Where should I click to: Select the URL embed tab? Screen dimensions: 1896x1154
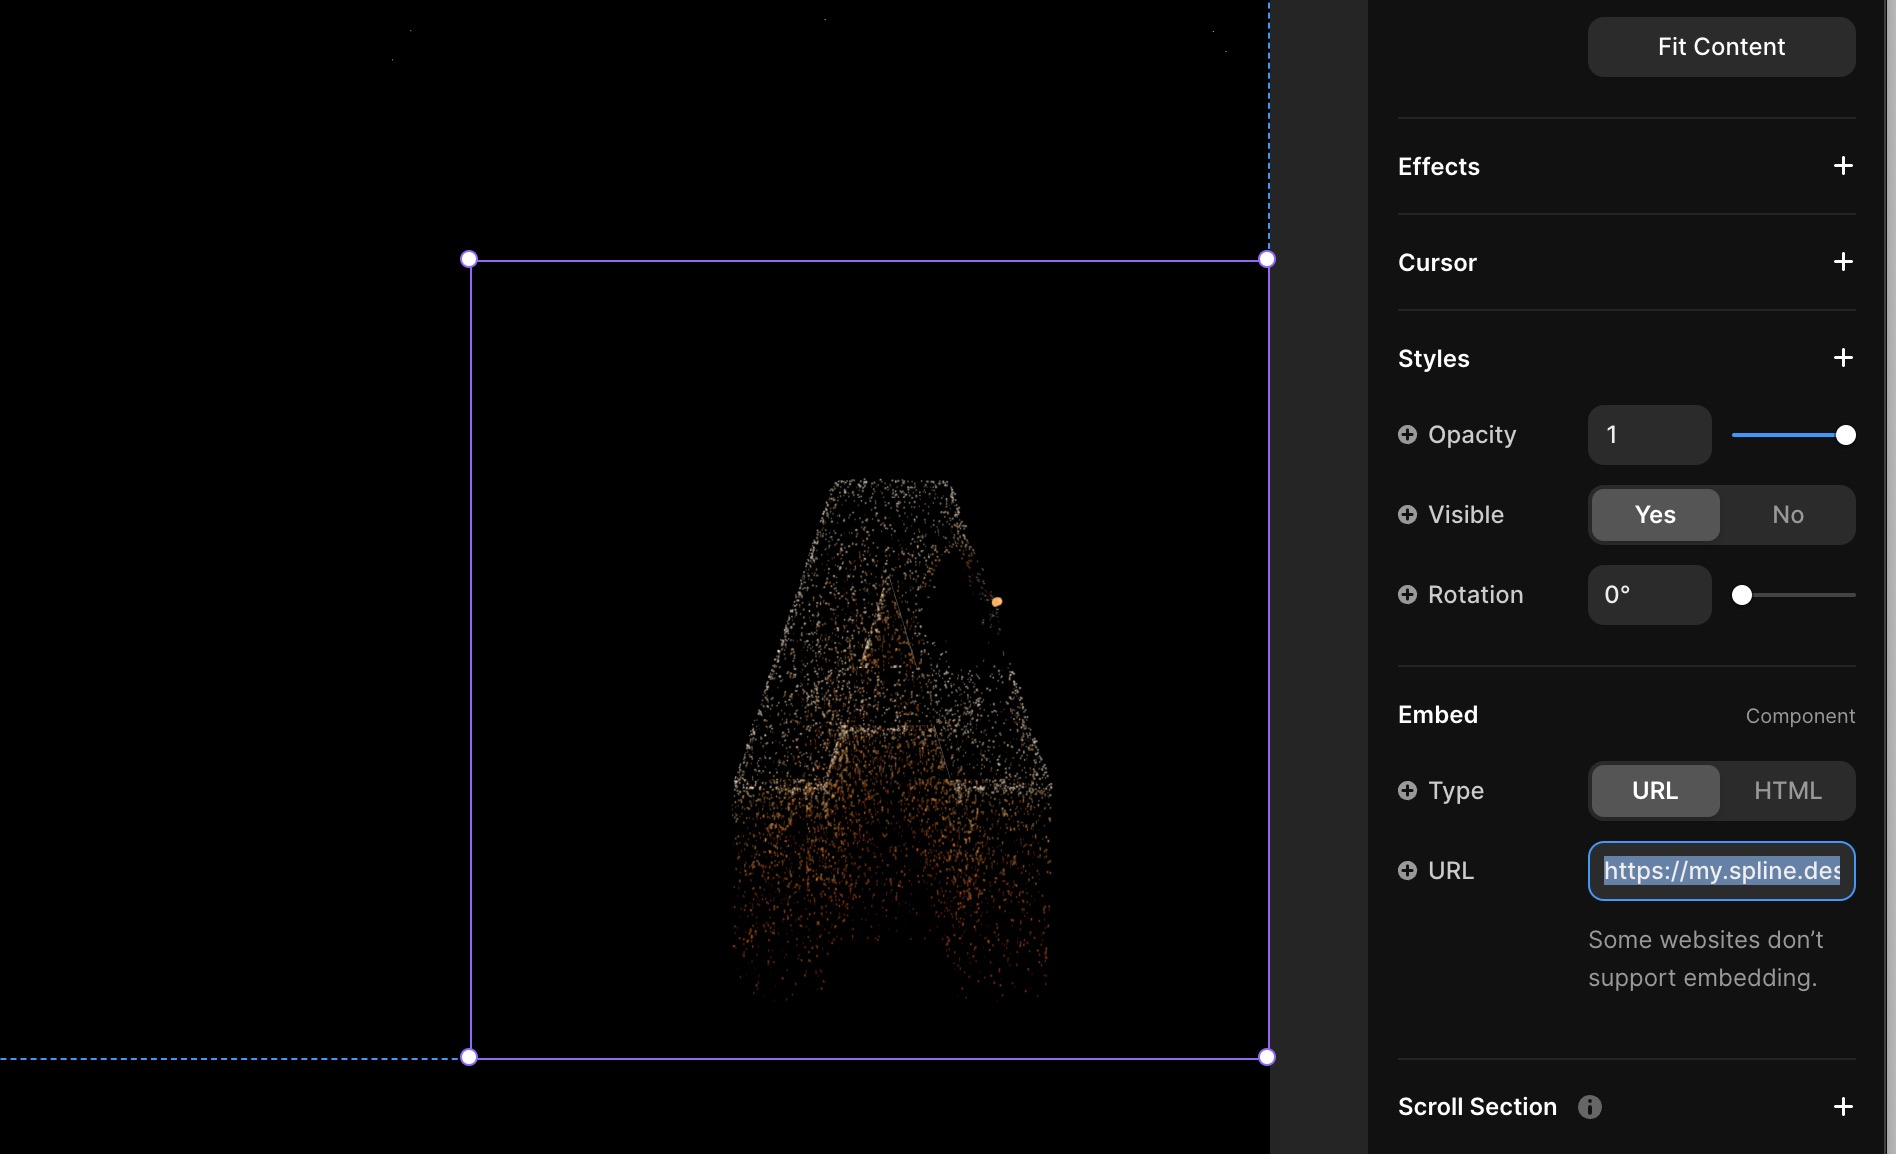point(1655,791)
